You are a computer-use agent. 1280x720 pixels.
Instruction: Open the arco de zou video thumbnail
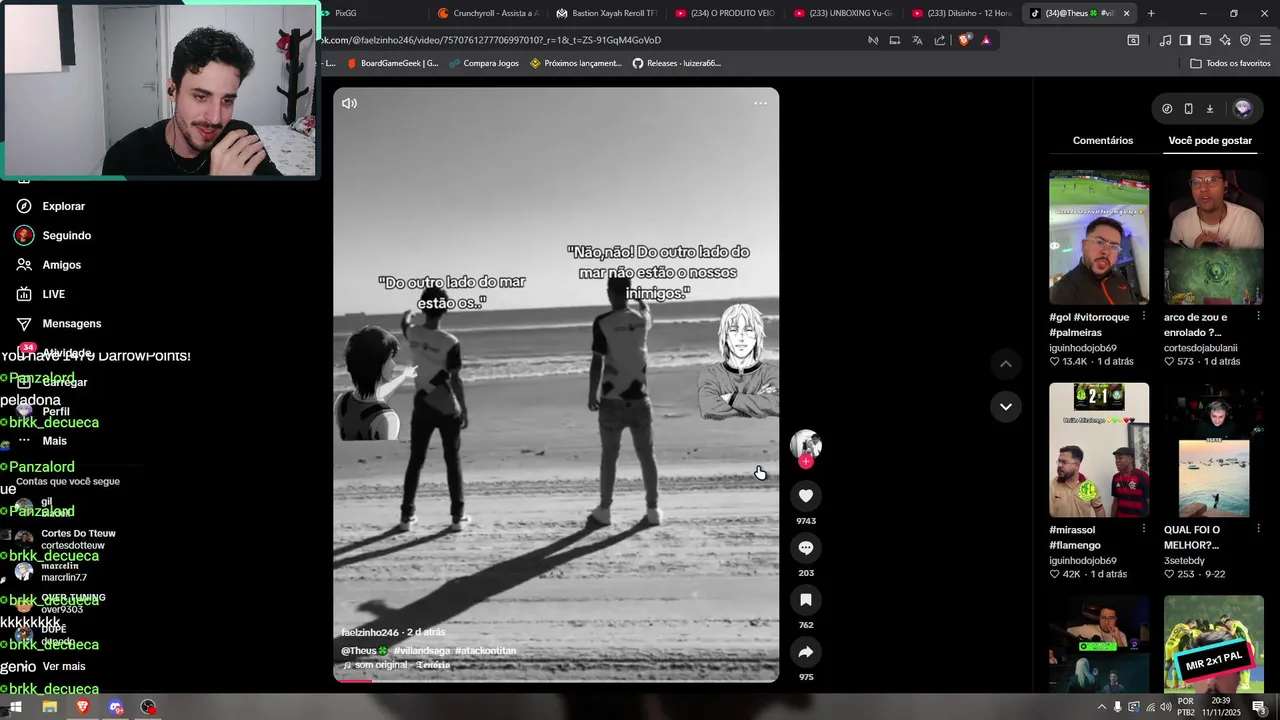pyautogui.click(x=1213, y=237)
